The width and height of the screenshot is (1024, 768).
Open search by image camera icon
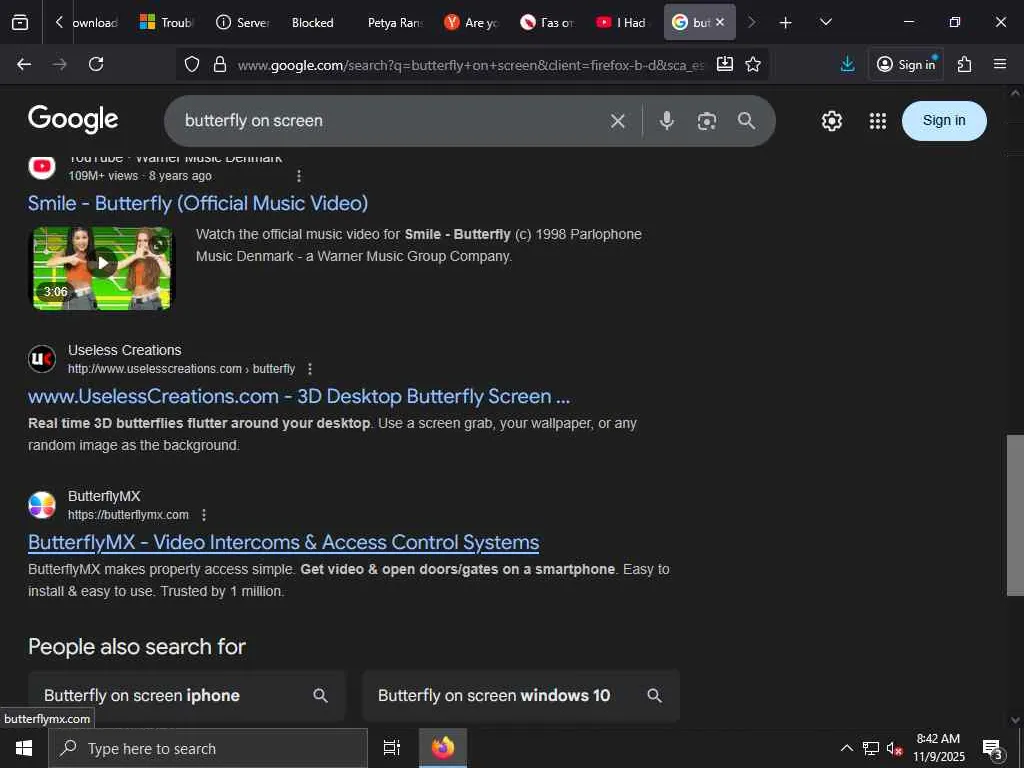click(707, 121)
